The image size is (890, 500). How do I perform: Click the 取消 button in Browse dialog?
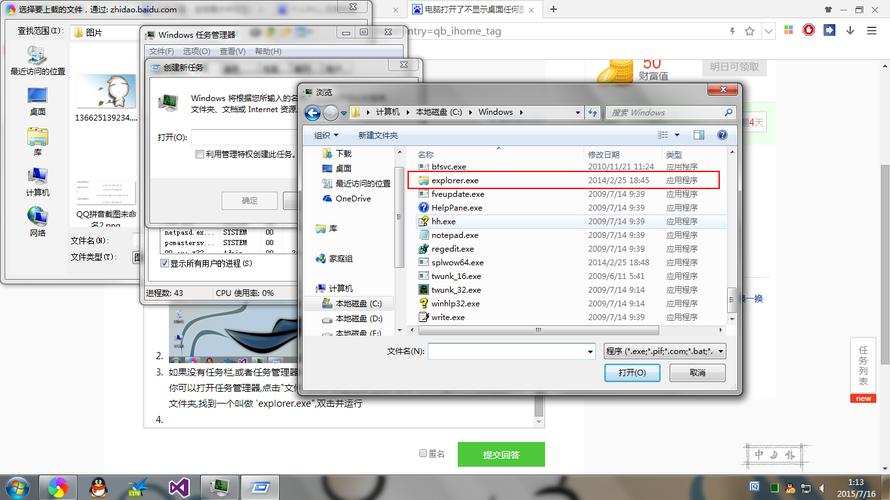point(697,373)
